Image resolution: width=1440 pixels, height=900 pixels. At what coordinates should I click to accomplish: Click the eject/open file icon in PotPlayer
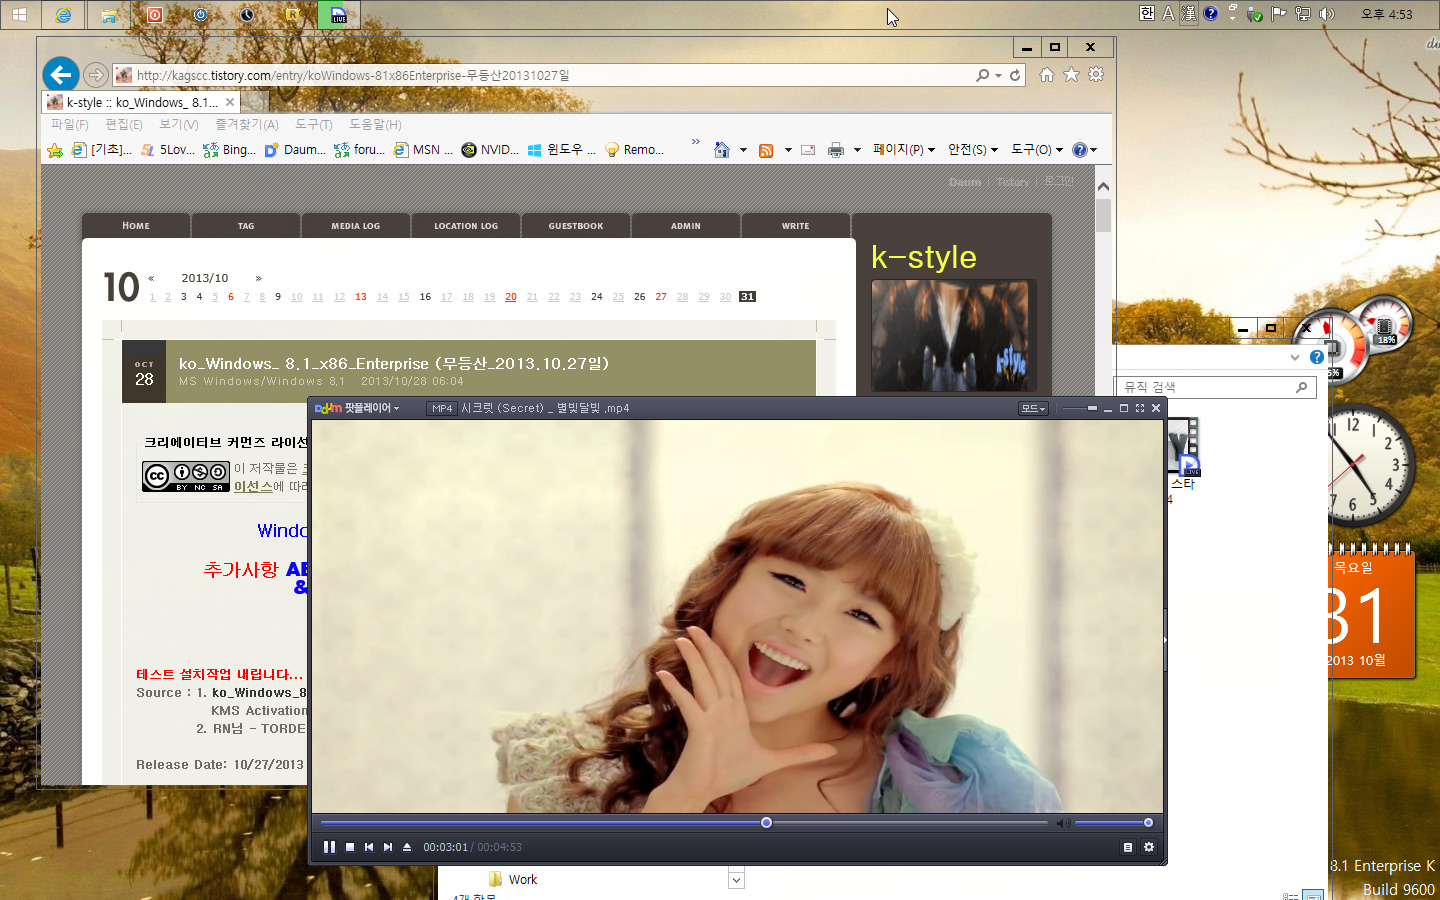407,847
